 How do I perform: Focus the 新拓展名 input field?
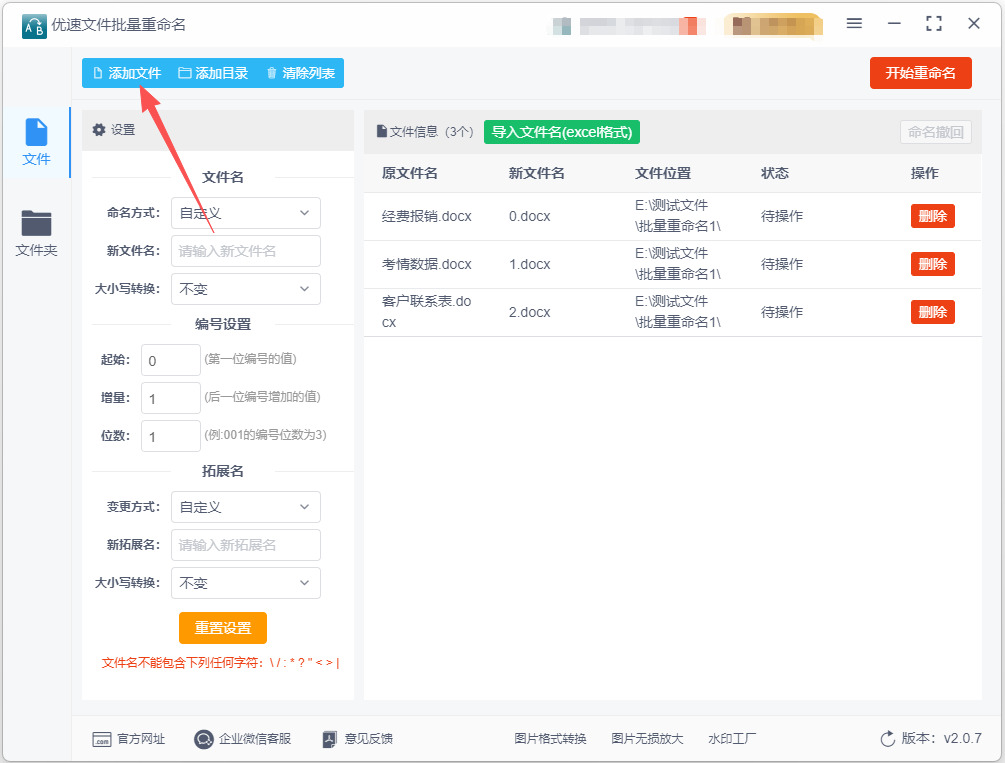[245, 545]
